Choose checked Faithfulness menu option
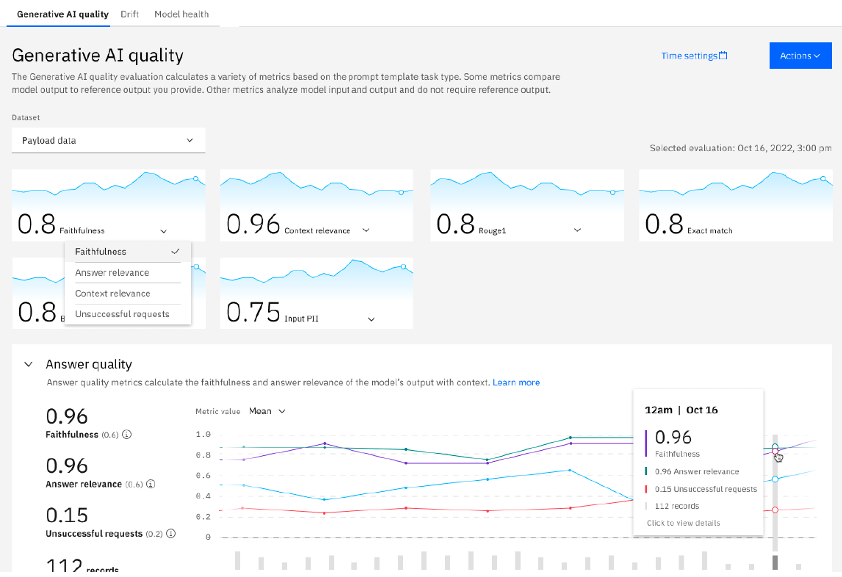 pyautogui.click(x=128, y=252)
